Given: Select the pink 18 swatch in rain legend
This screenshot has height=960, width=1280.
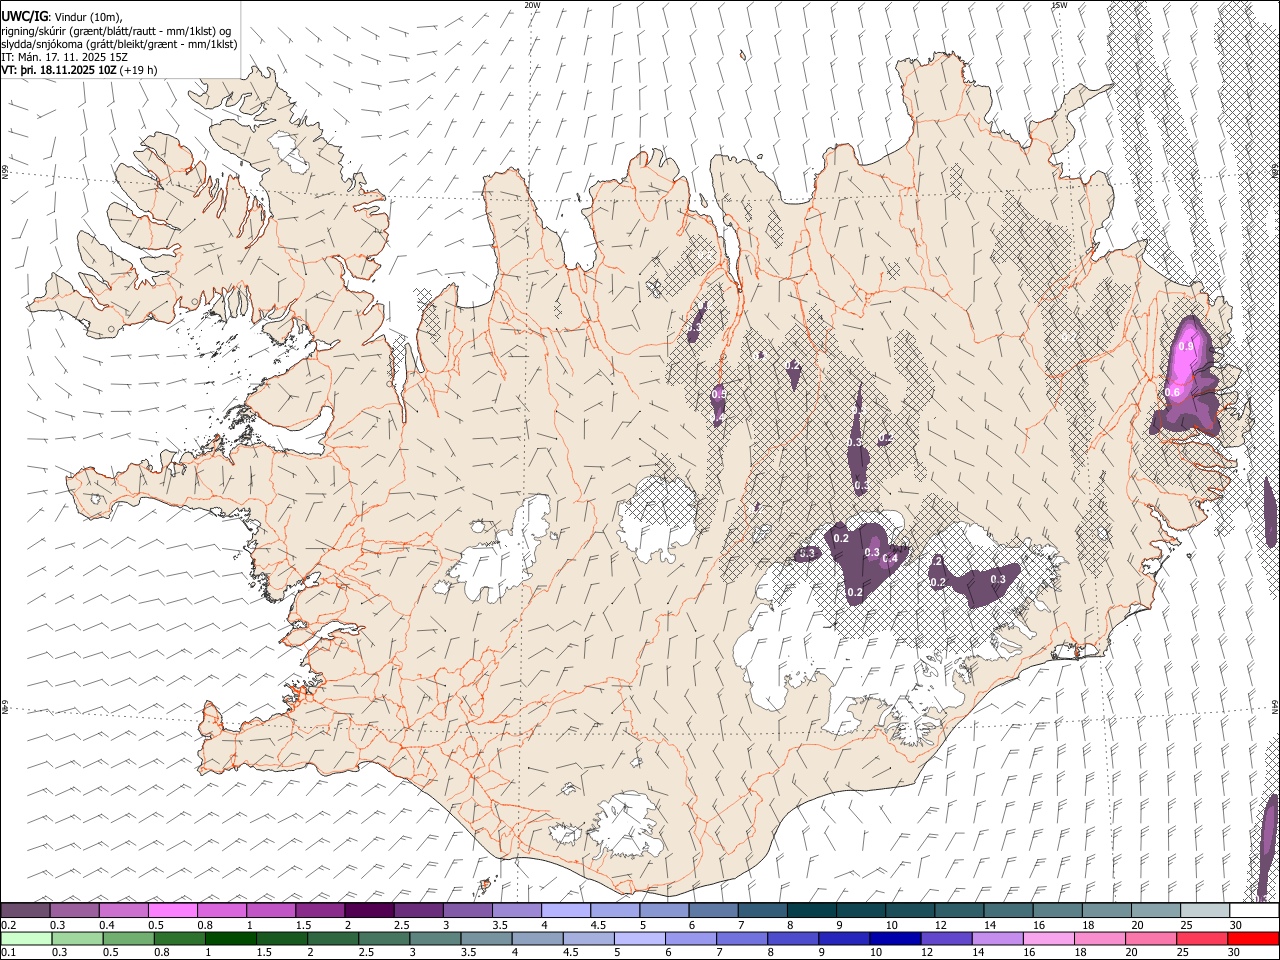Looking at the screenshot, I should (x=1101, y=938).
